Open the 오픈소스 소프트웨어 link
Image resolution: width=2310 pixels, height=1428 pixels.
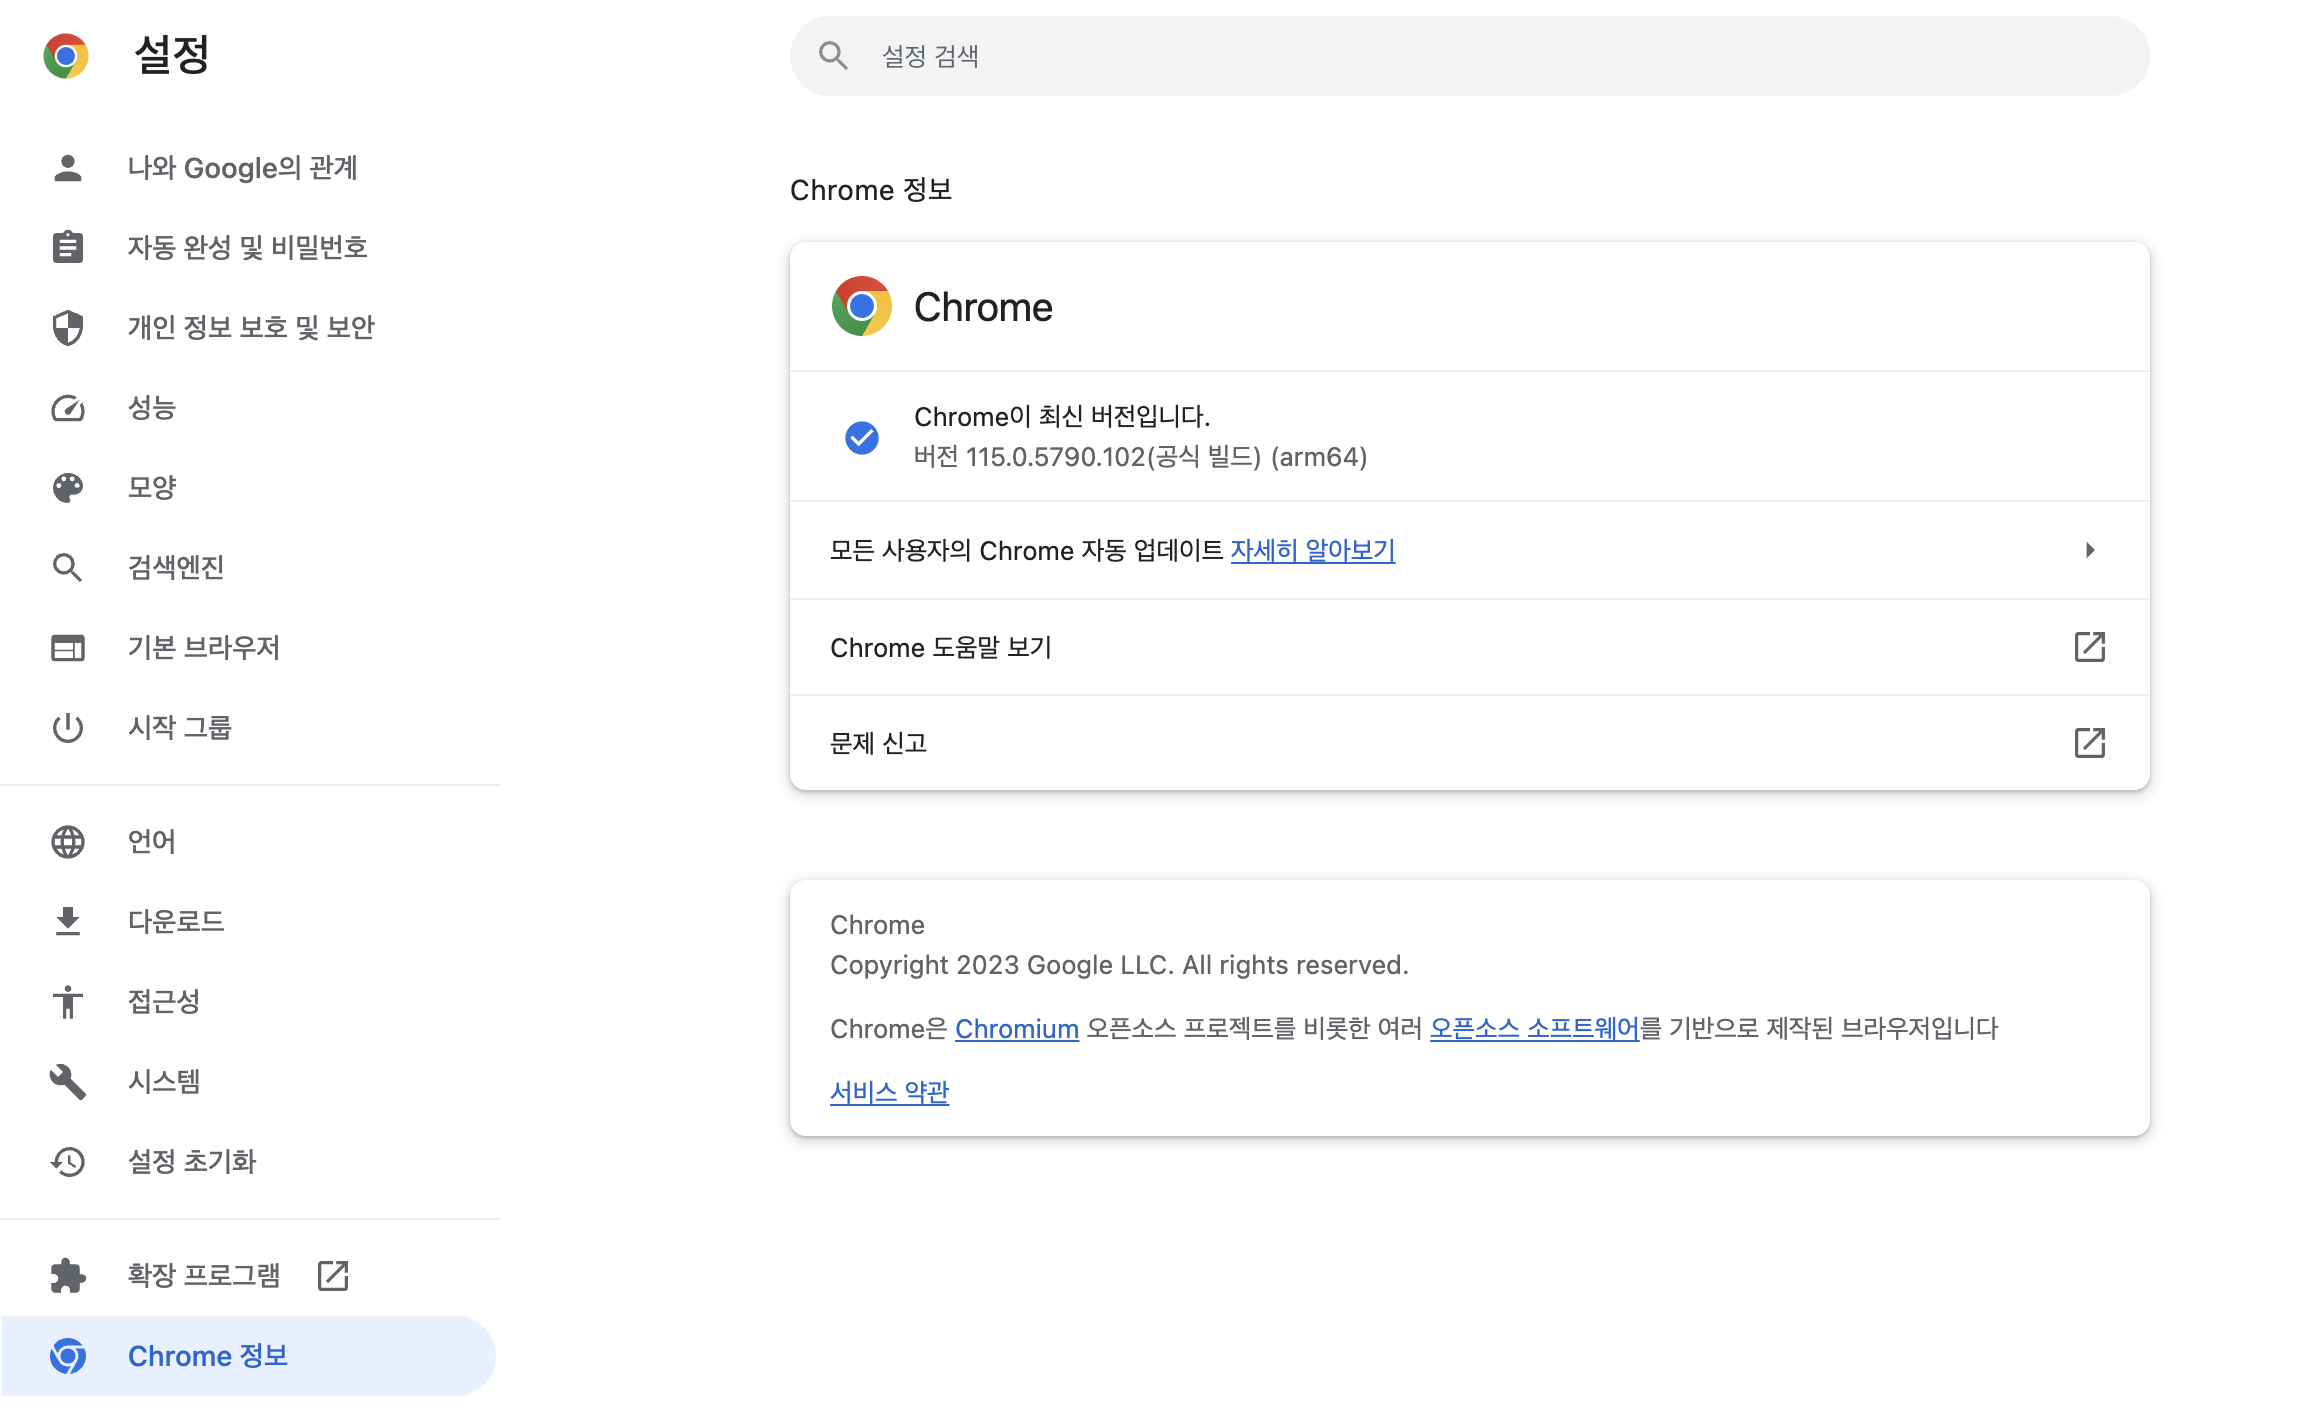pyautogui.click(x=1534, y=1028)
